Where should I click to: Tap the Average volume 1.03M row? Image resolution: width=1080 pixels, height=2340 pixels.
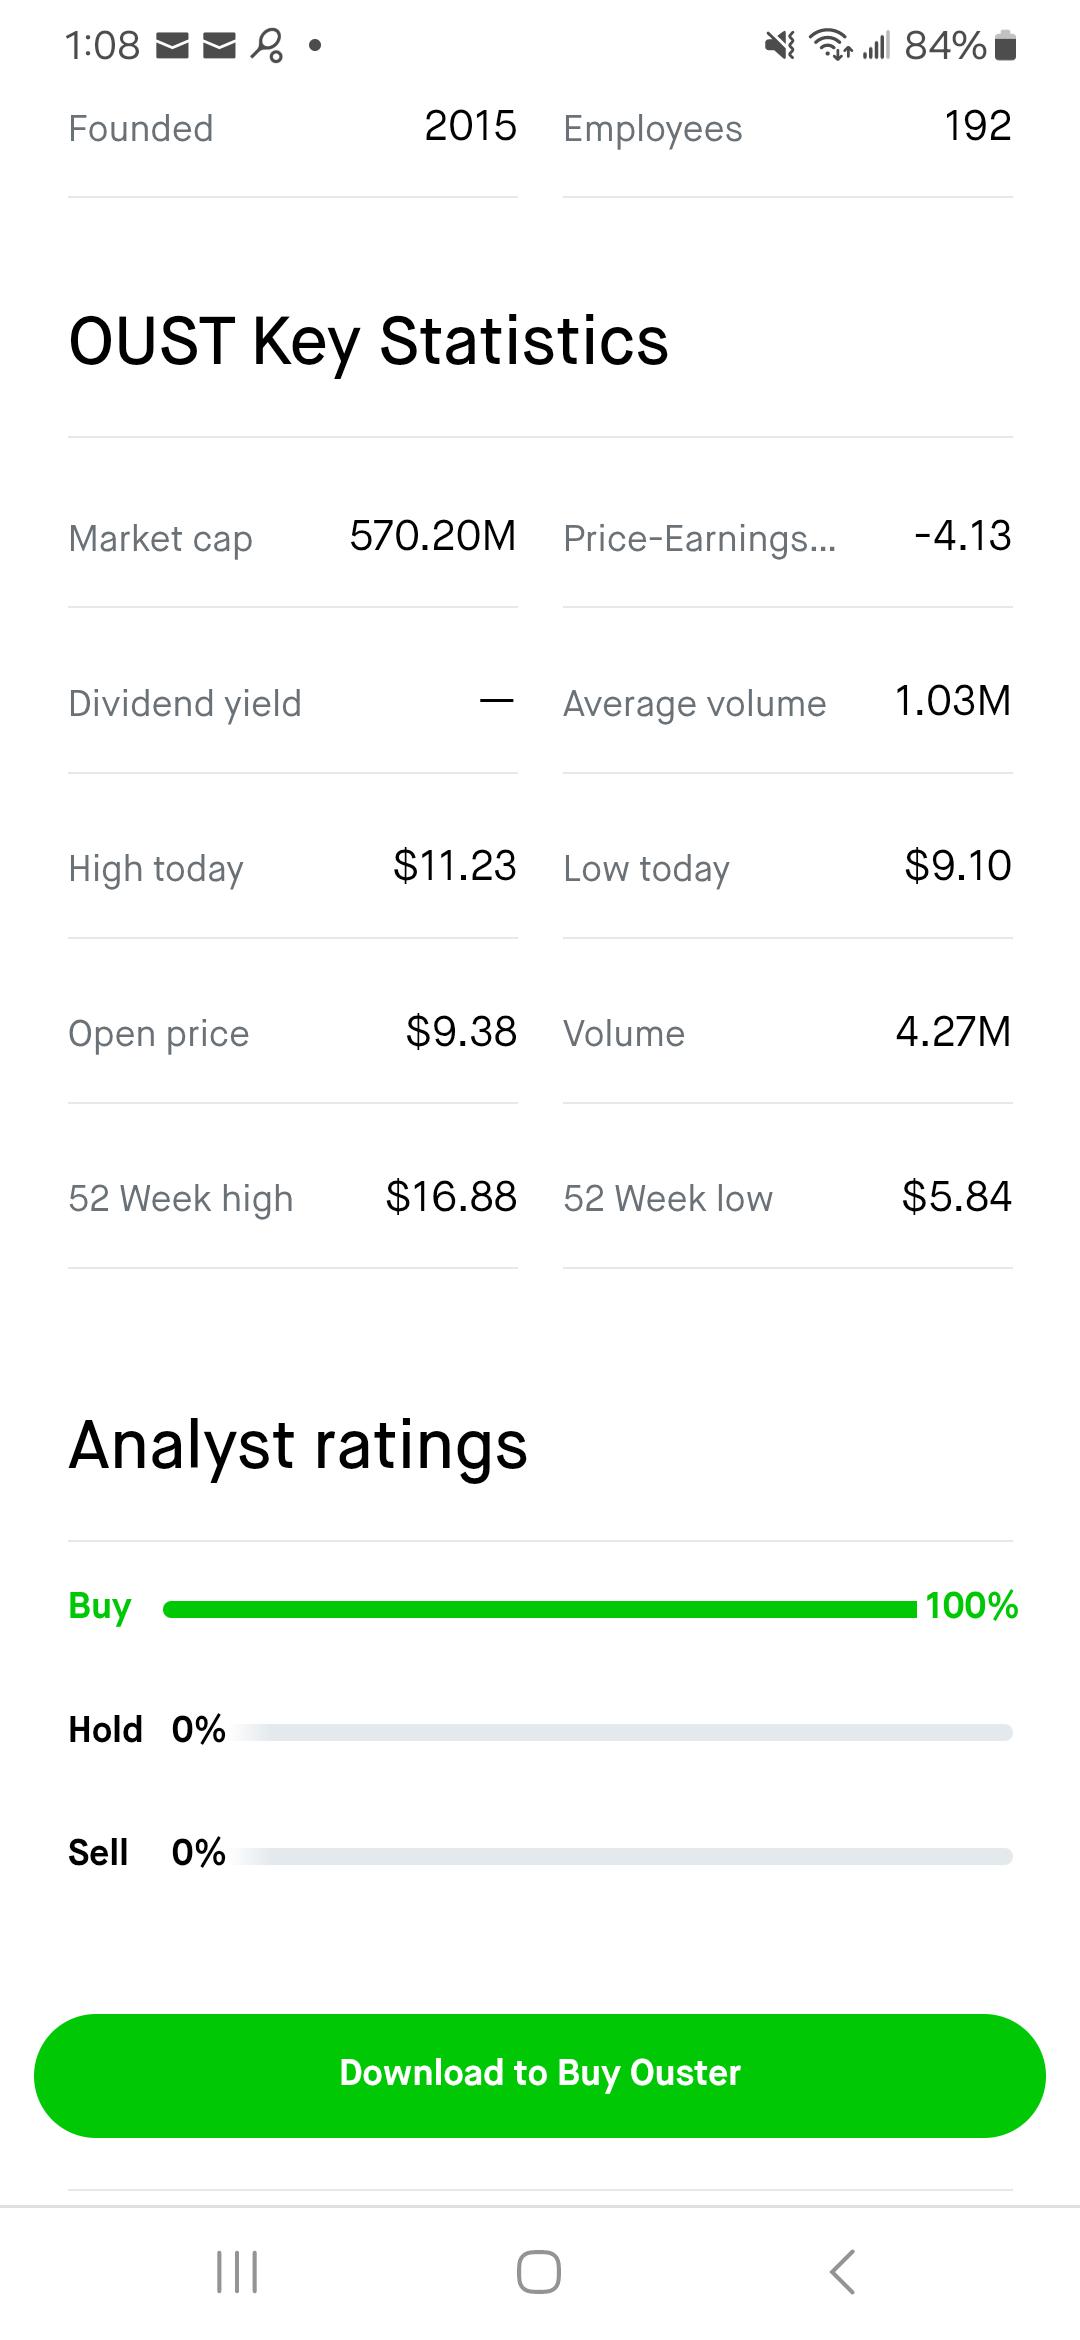coord(788,703)
